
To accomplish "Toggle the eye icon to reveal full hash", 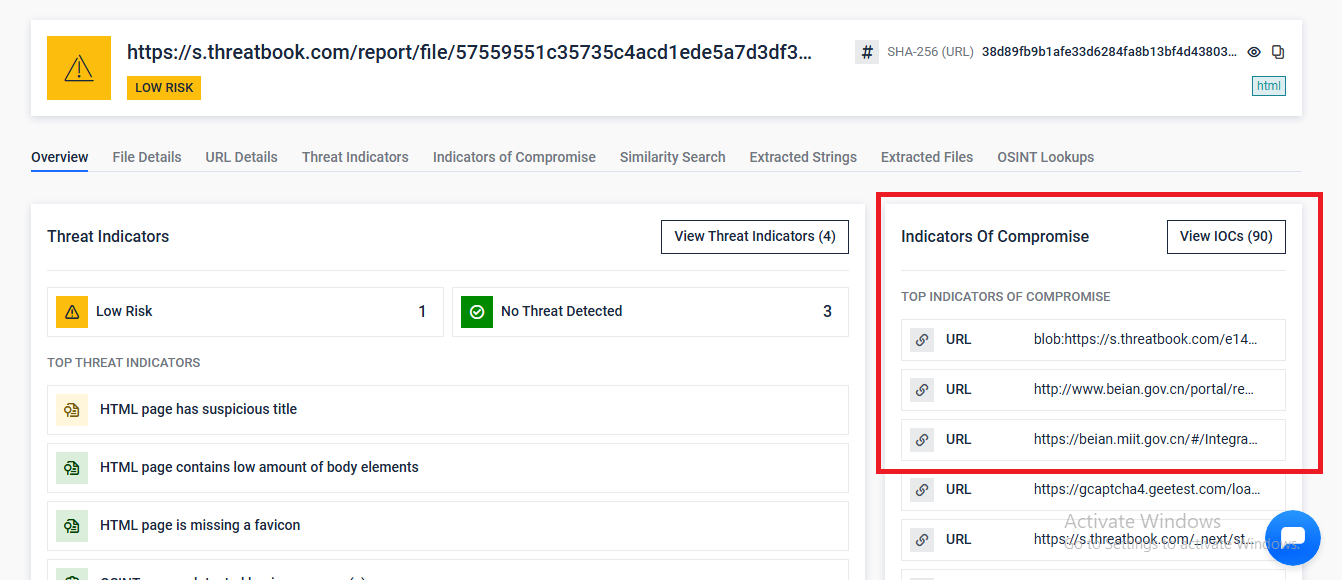I will click(1254, 52).
